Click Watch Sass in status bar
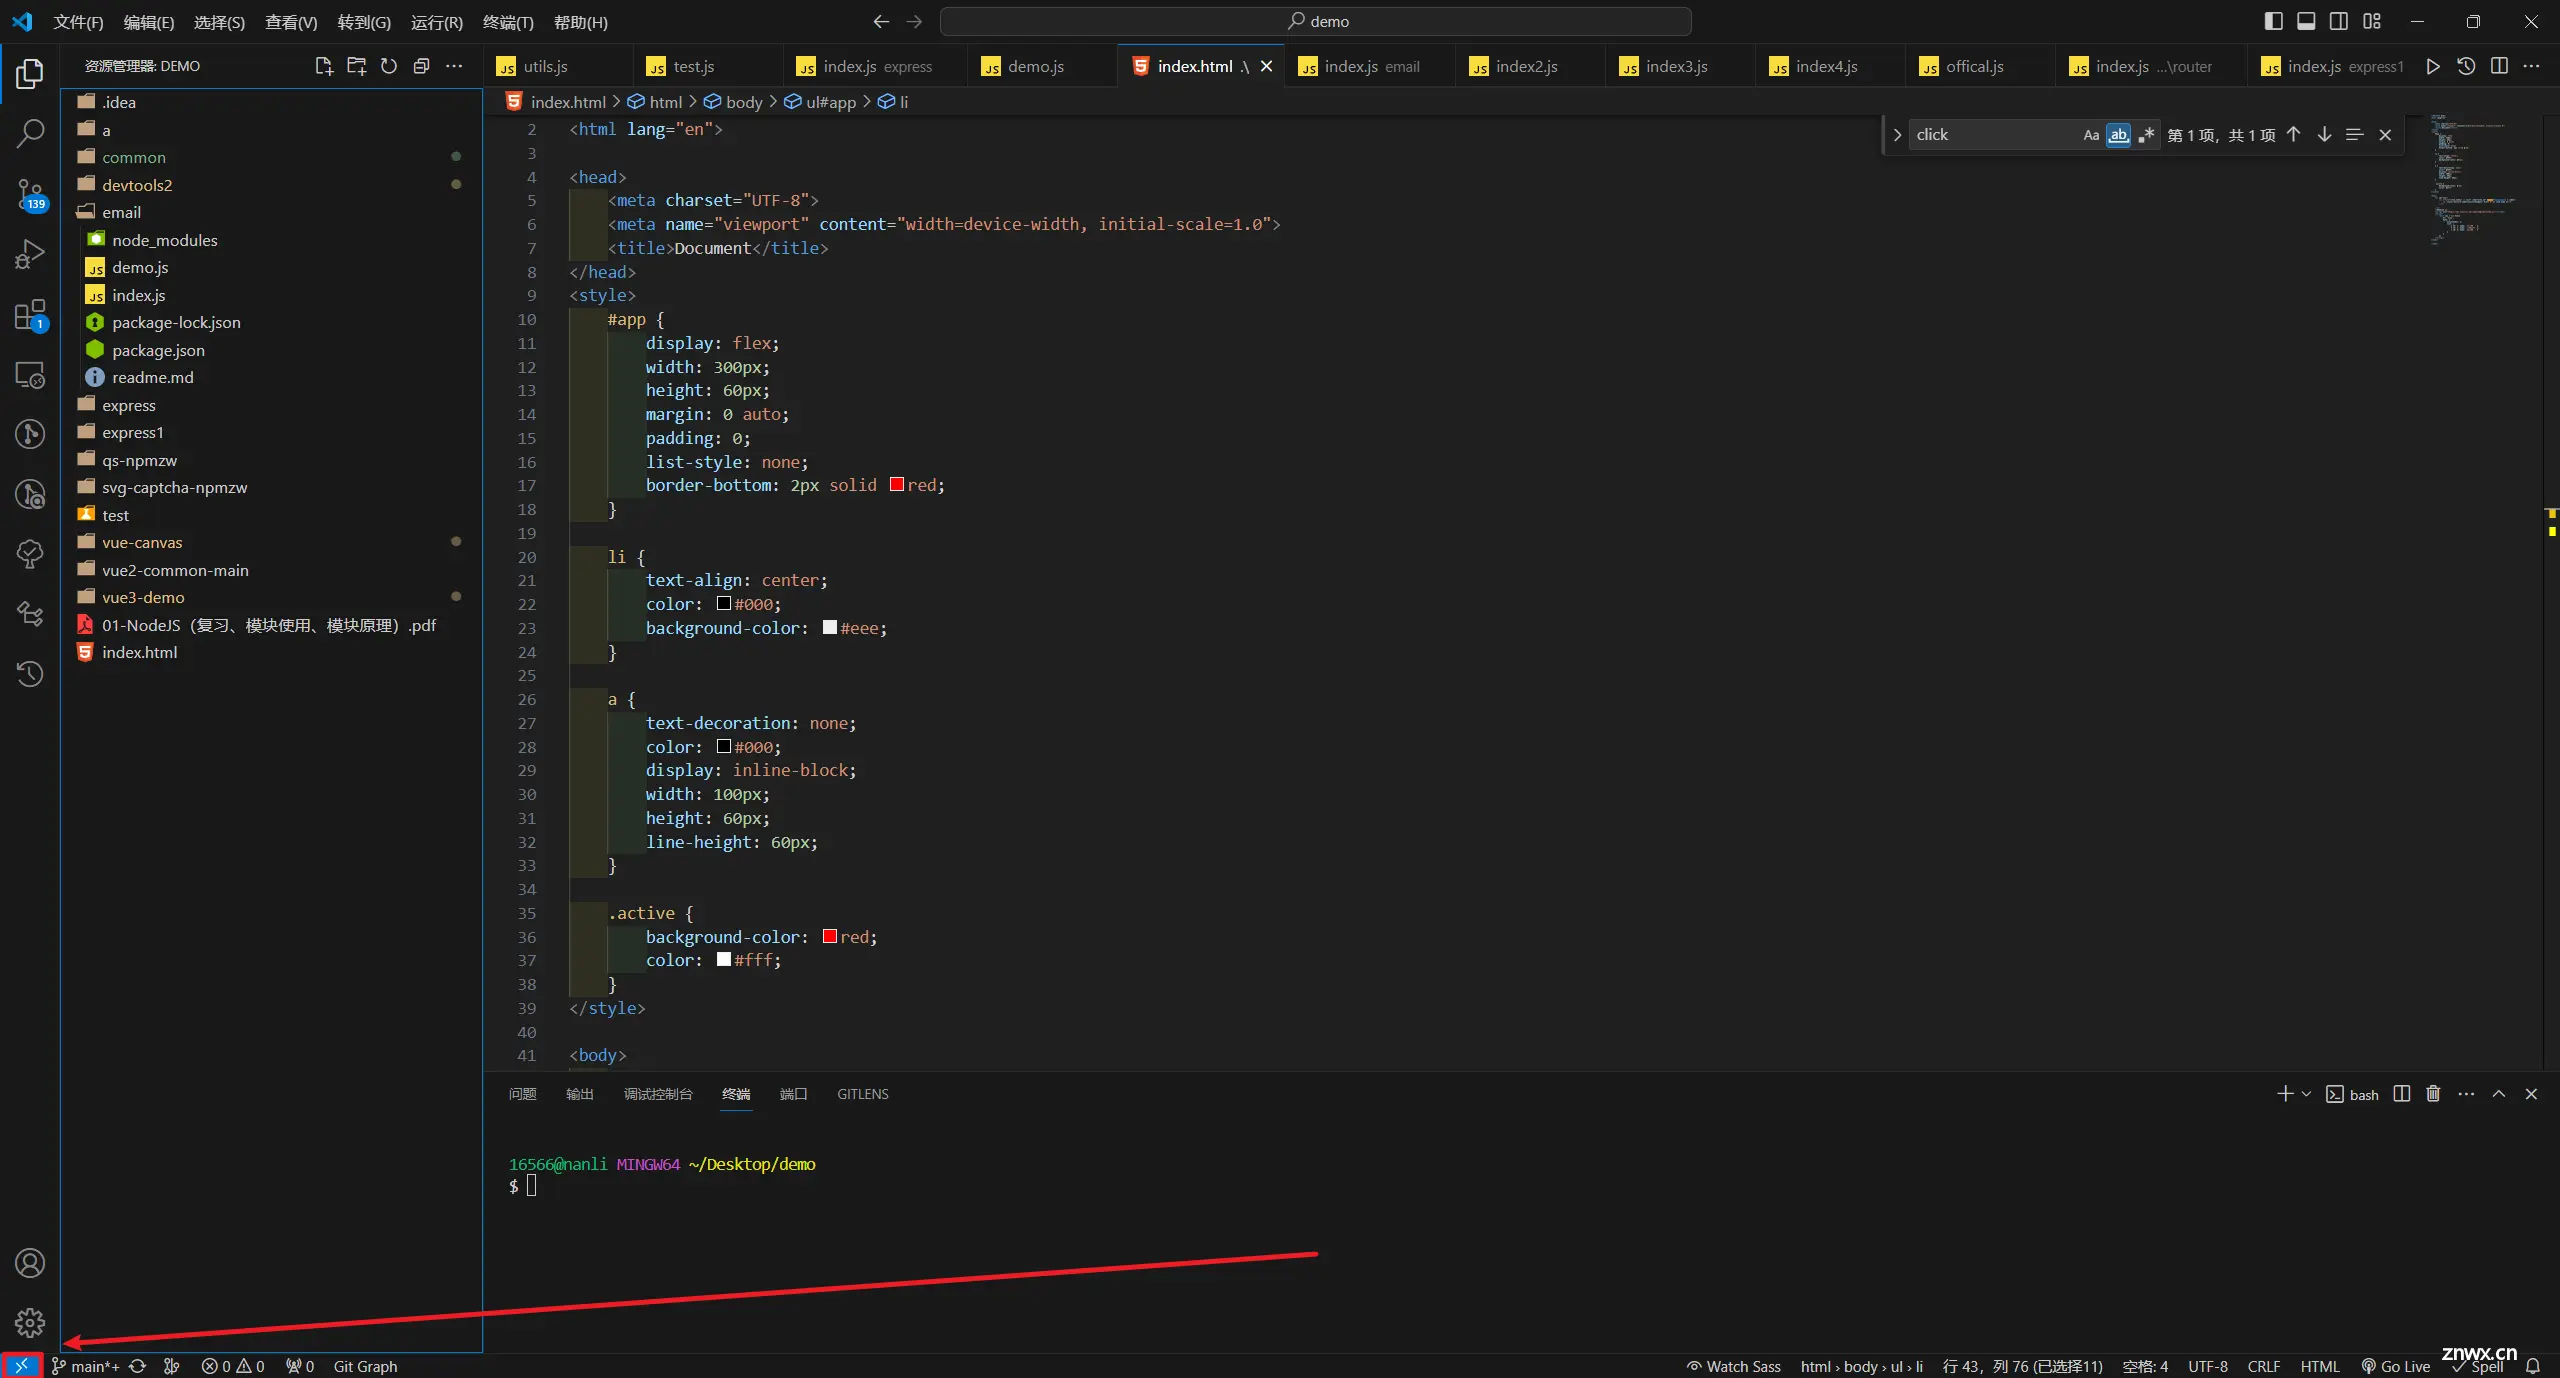The width and height of the screenshot is (2560, 1378). 1733,1366
